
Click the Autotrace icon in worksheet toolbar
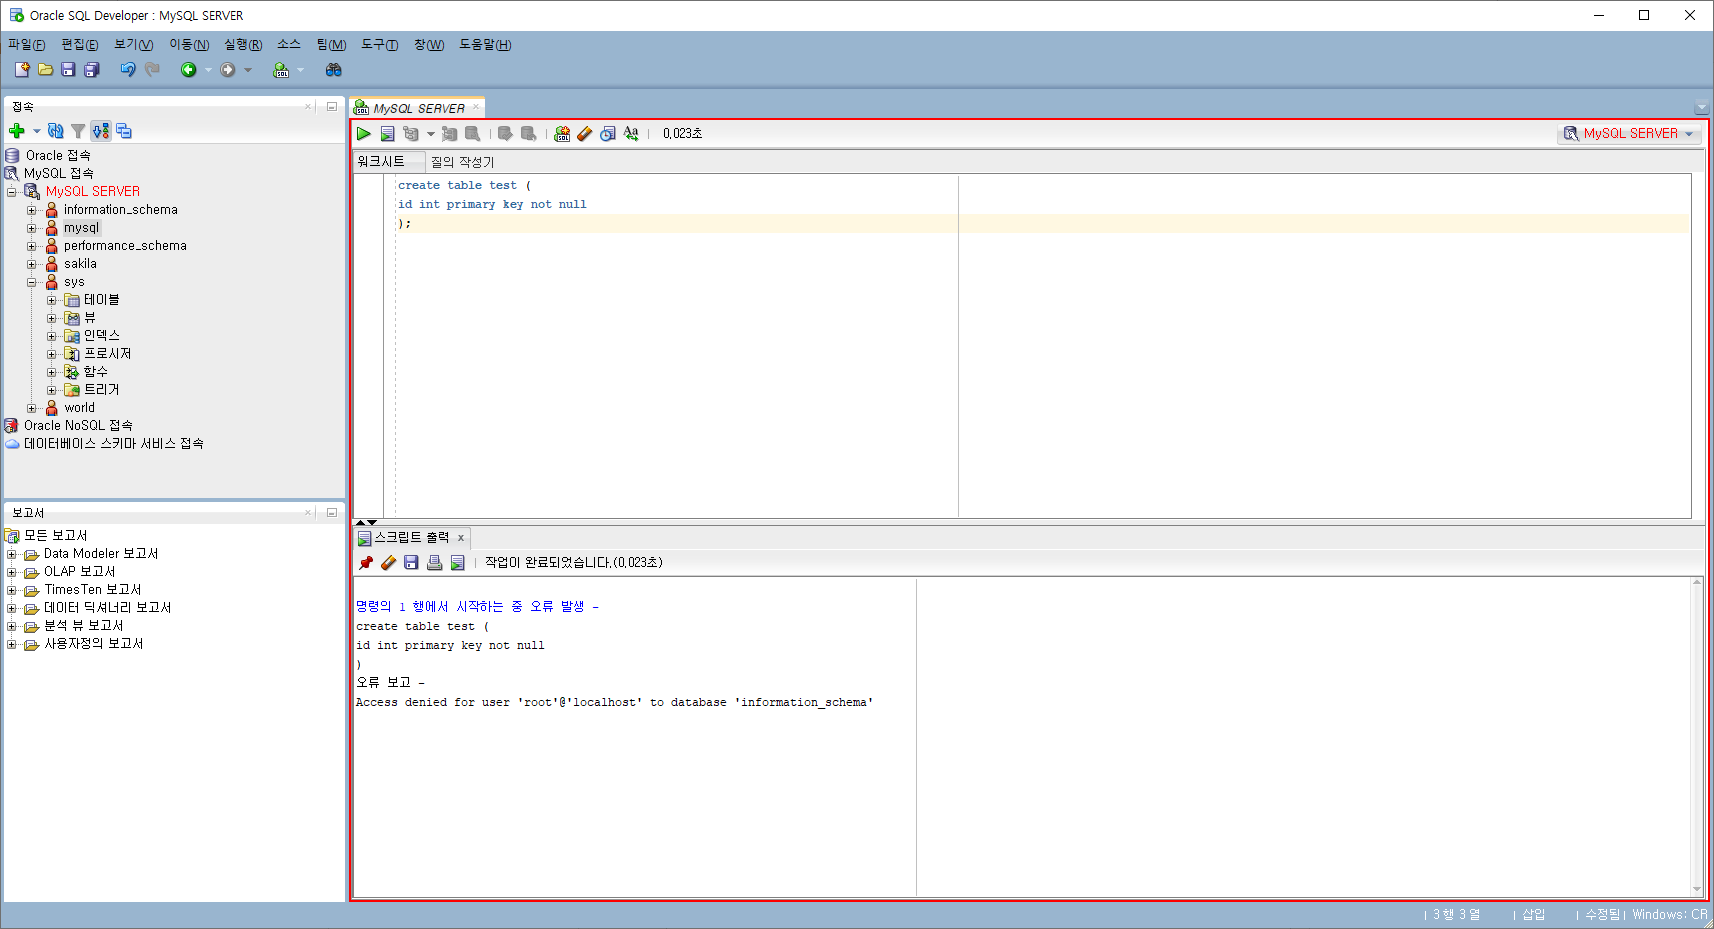pos(449,134)
